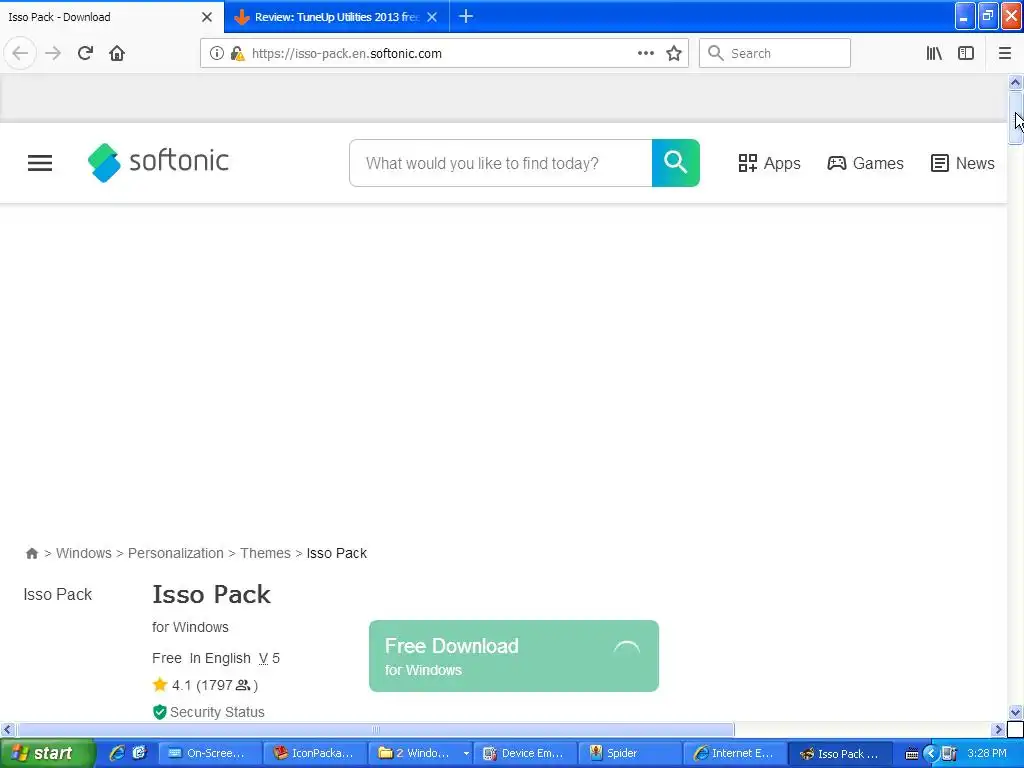Click the vertical scrollbar down arrow
The image size is (1024, 768).
(x=1016, y=712)
